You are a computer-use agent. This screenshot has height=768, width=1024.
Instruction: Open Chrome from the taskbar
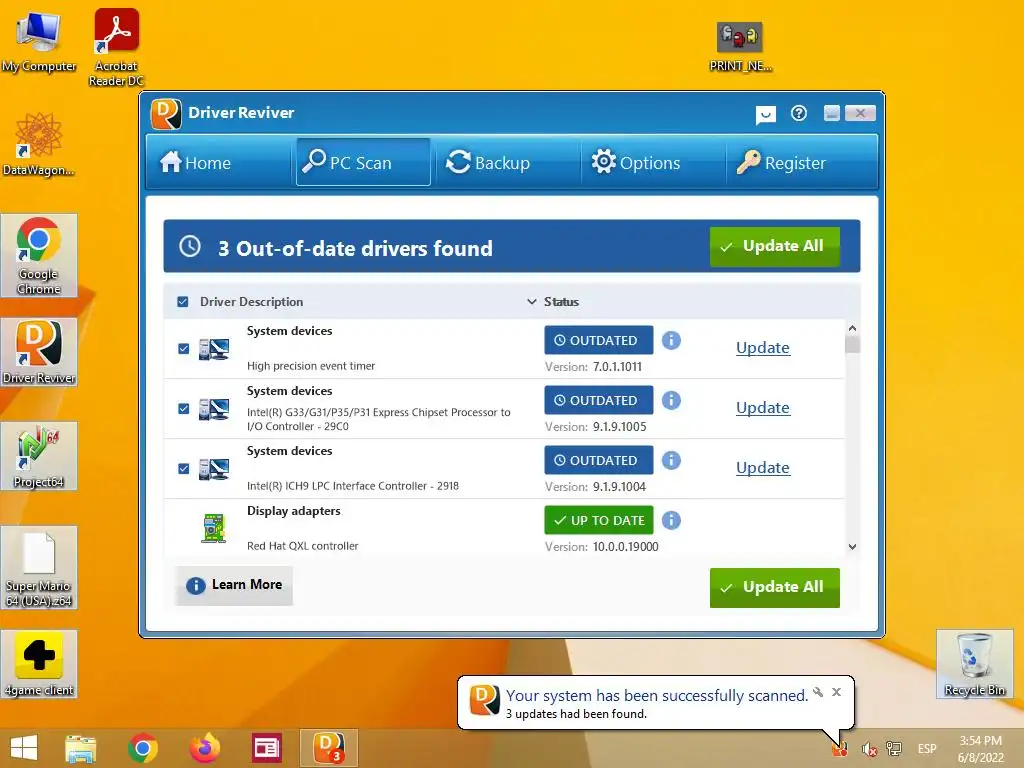[x=143, y=748]
